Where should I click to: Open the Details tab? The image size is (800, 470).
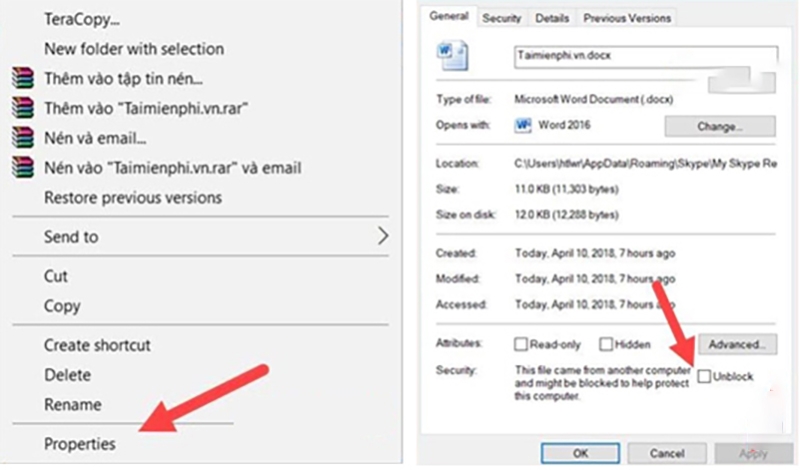pos(551,18)
